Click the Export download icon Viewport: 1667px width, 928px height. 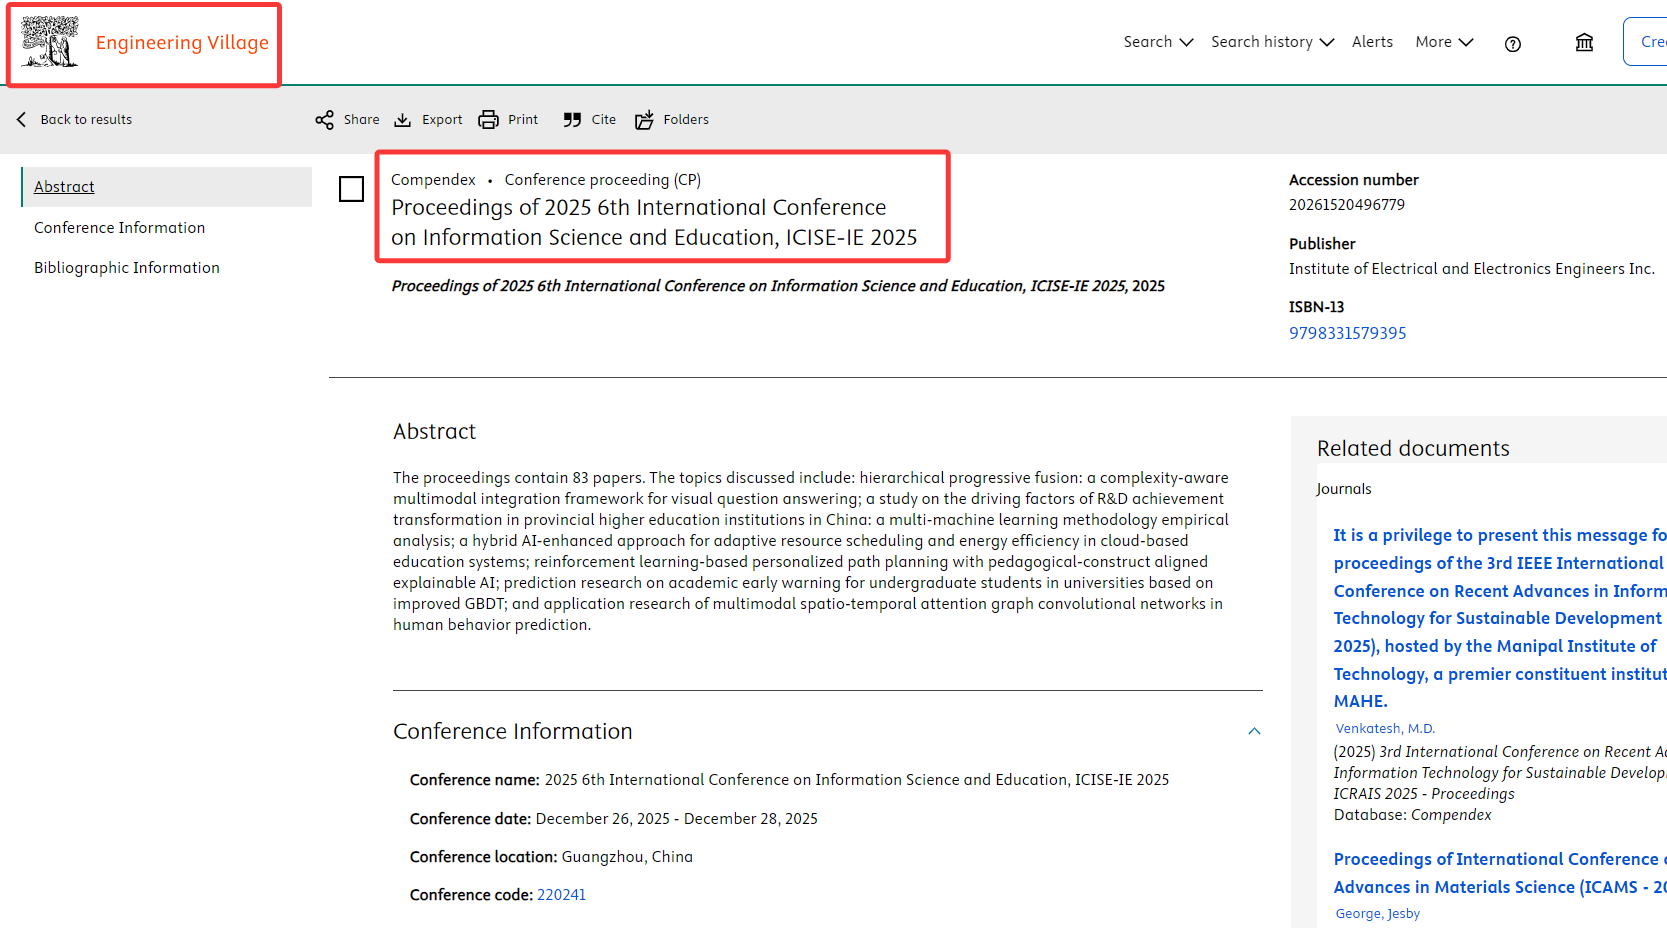[x=402, y=120]
